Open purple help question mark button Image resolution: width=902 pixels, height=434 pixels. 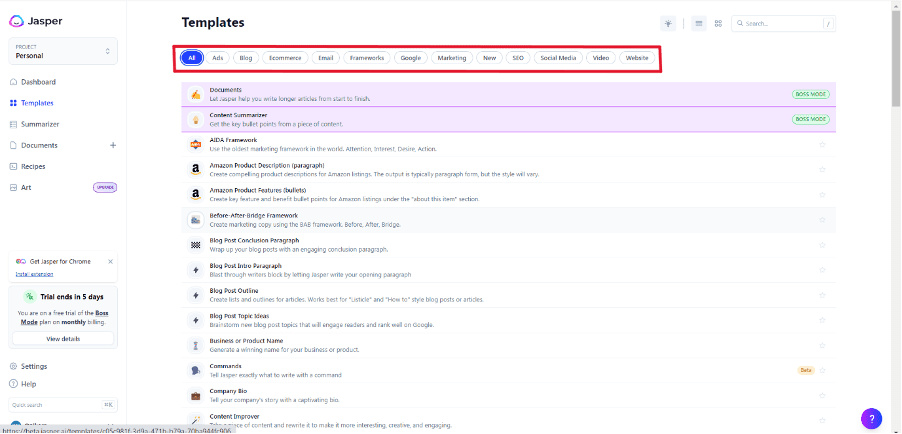tap(872, 418)
